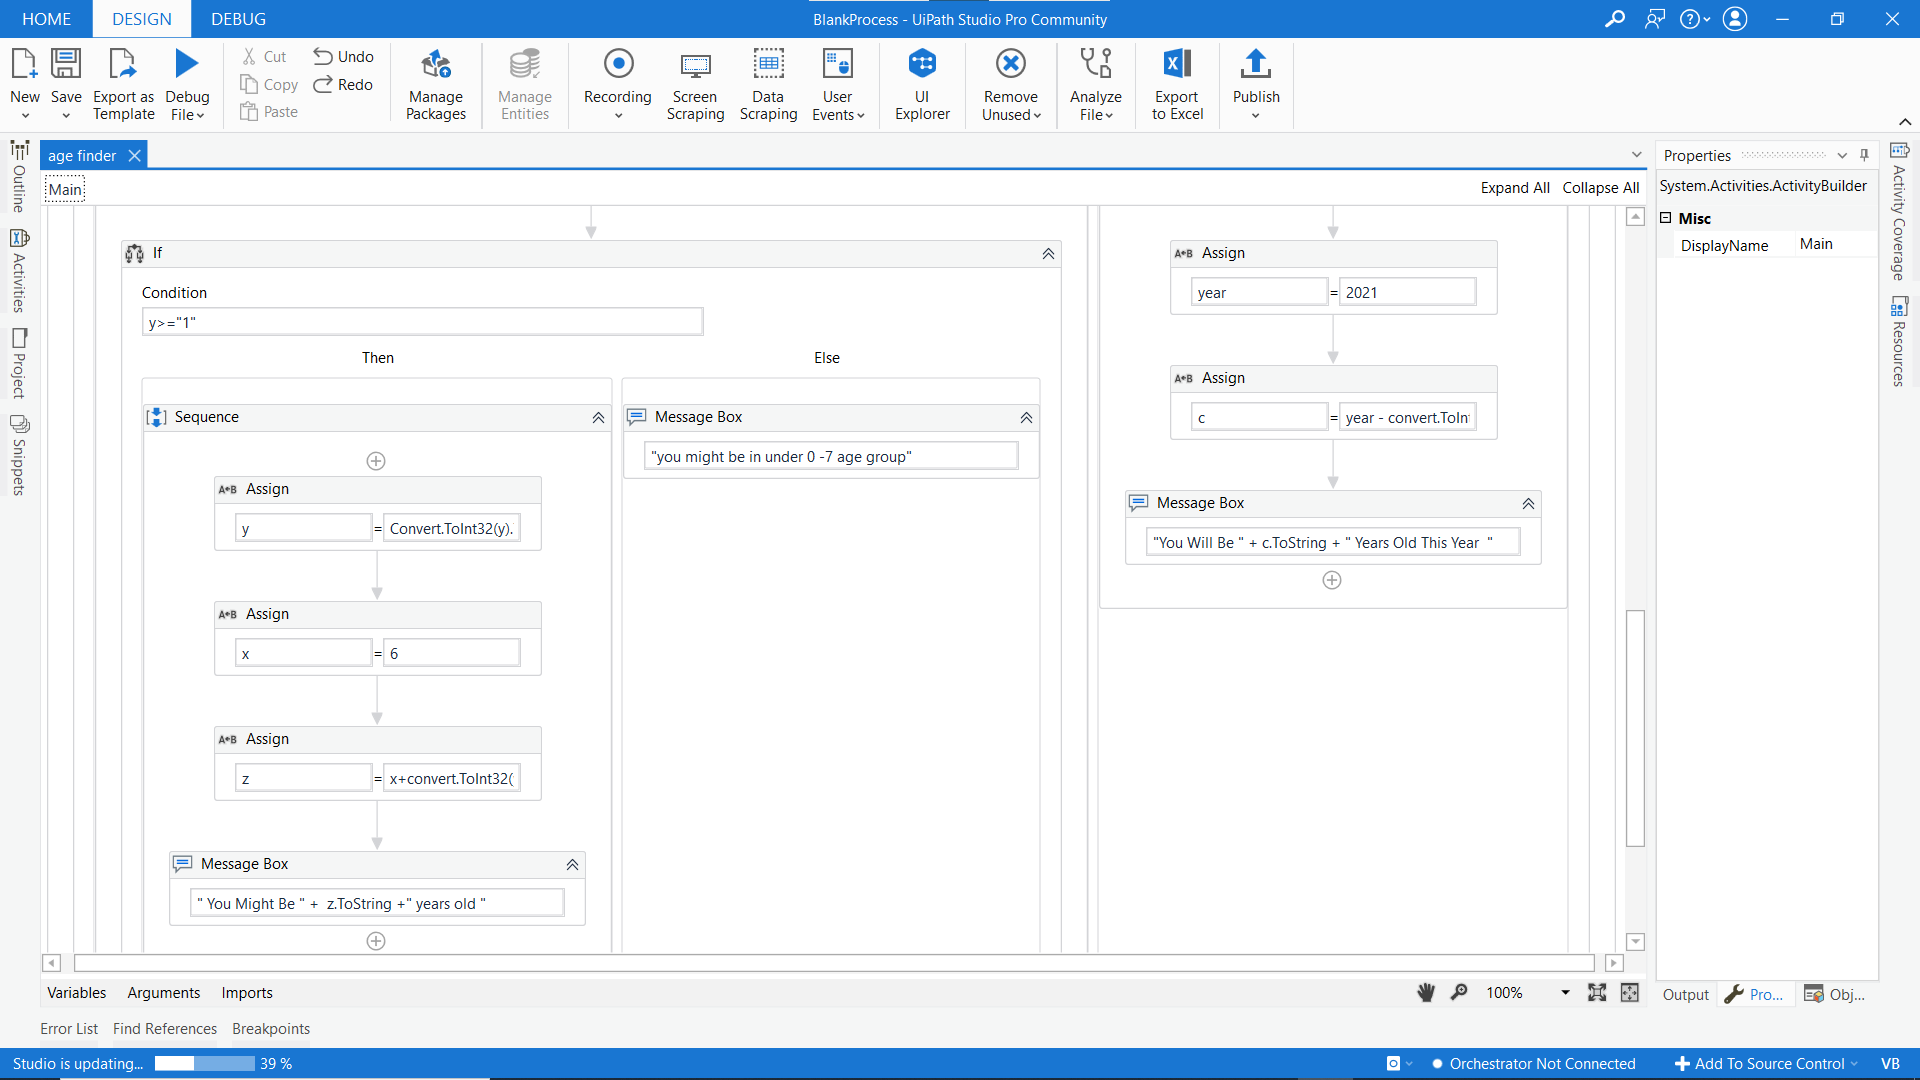1920x1080 pixels.
Task: Collapse the If activity
Action: (x=1048, y=254)
